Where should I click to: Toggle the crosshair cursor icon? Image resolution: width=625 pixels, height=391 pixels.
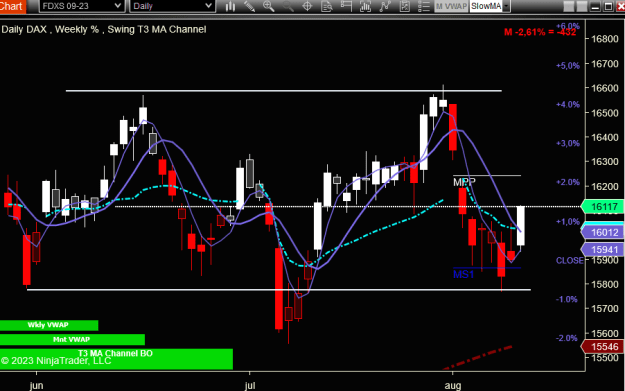click(x=307, y=6)
